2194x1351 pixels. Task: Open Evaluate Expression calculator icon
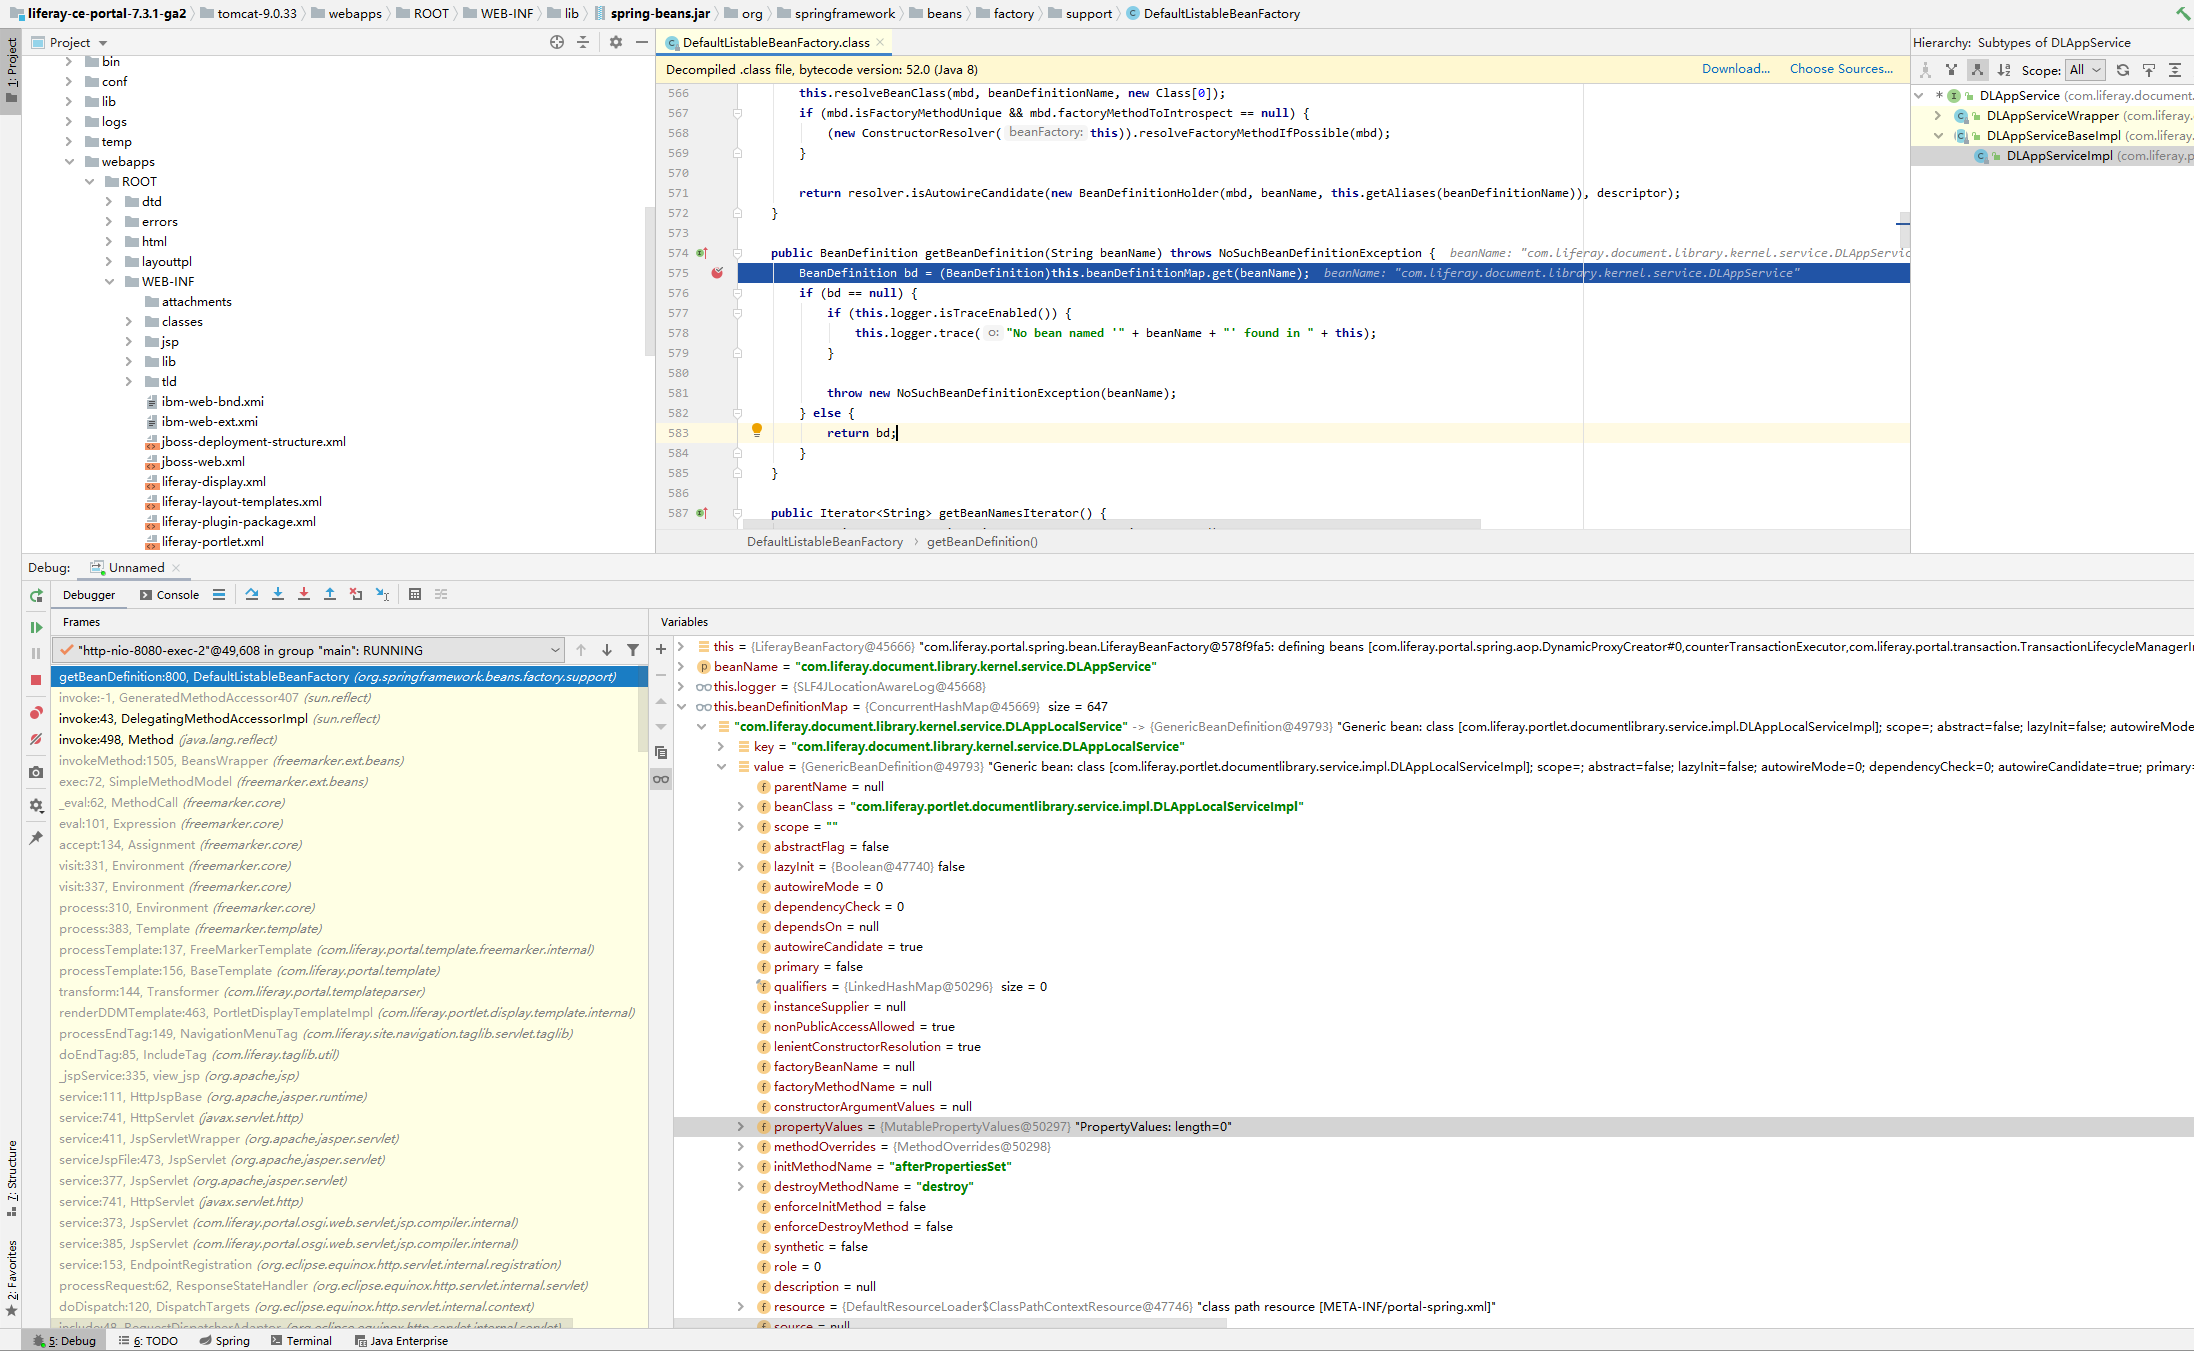tap(415, 594)
